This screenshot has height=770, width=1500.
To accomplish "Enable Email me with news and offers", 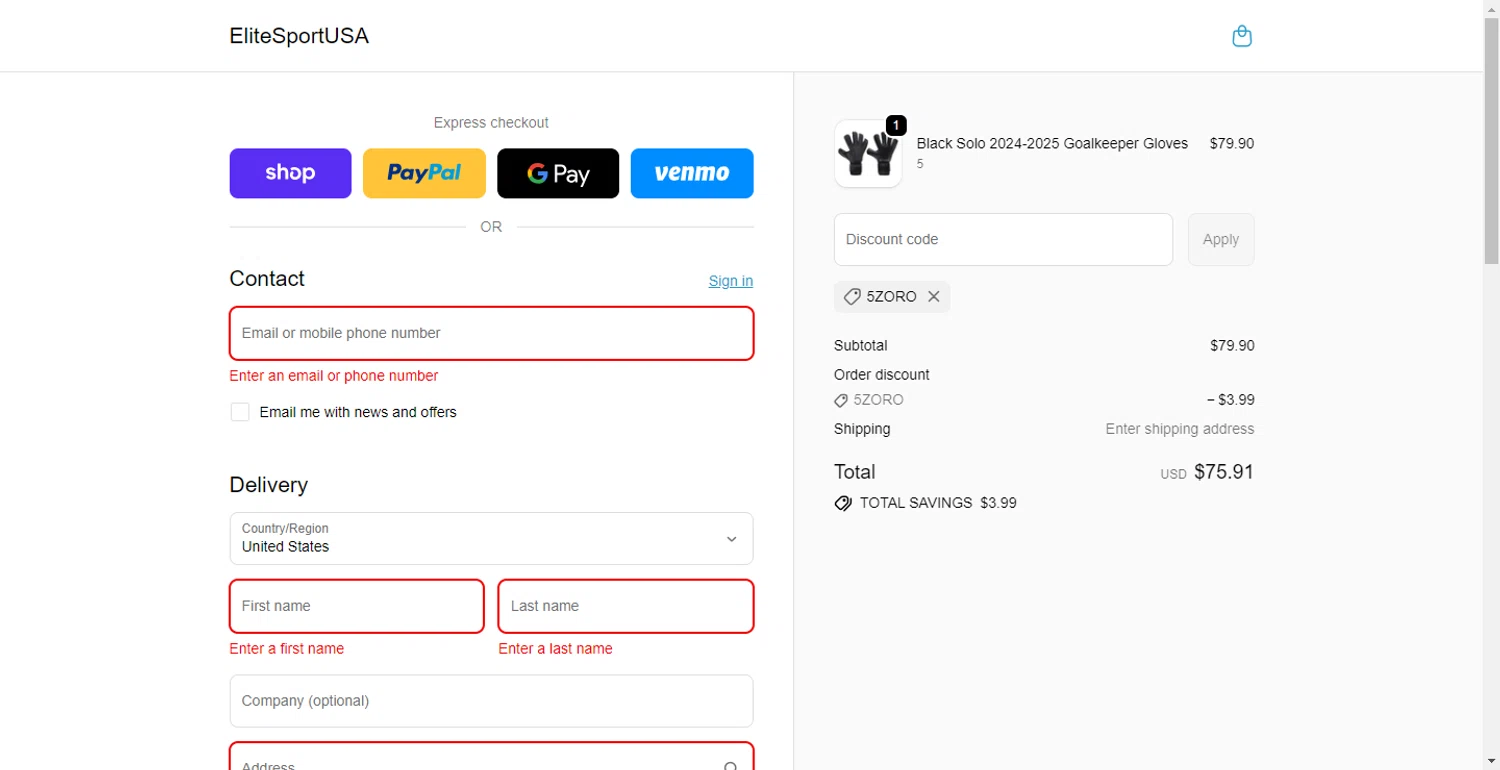I will click(240, 412).
